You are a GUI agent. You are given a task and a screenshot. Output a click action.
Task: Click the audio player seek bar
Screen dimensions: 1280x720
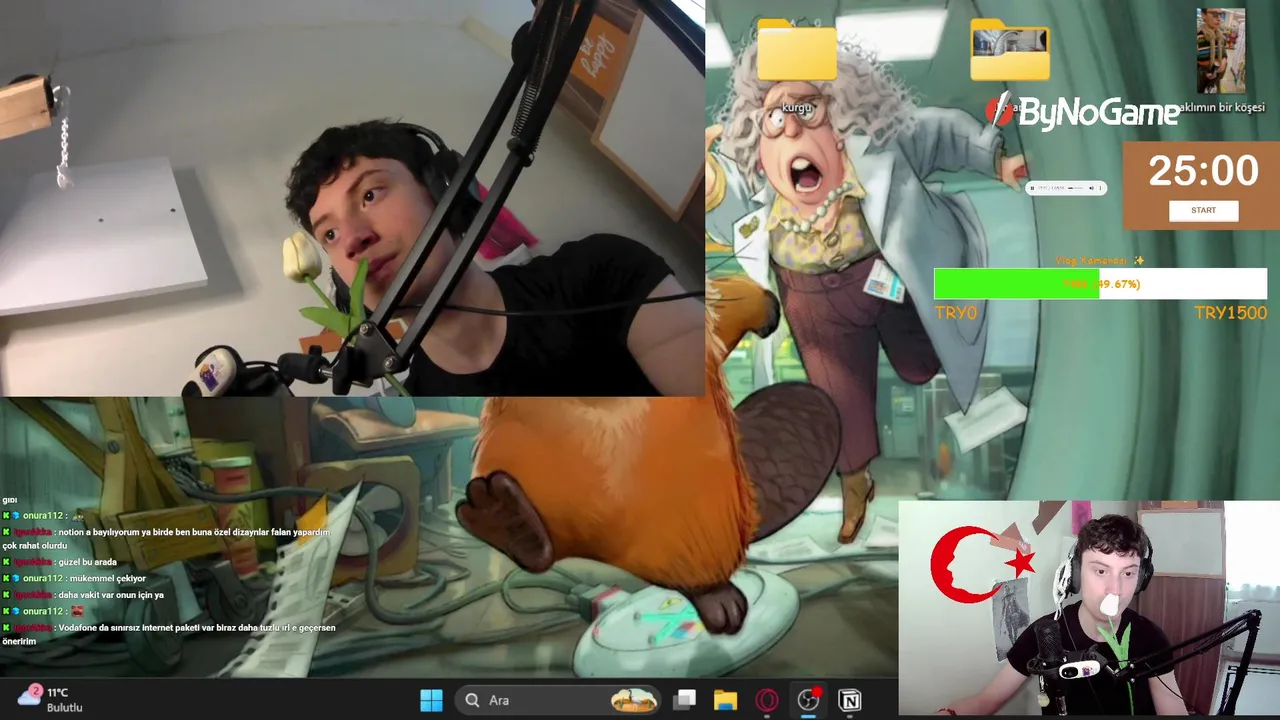click(1075, 188)
